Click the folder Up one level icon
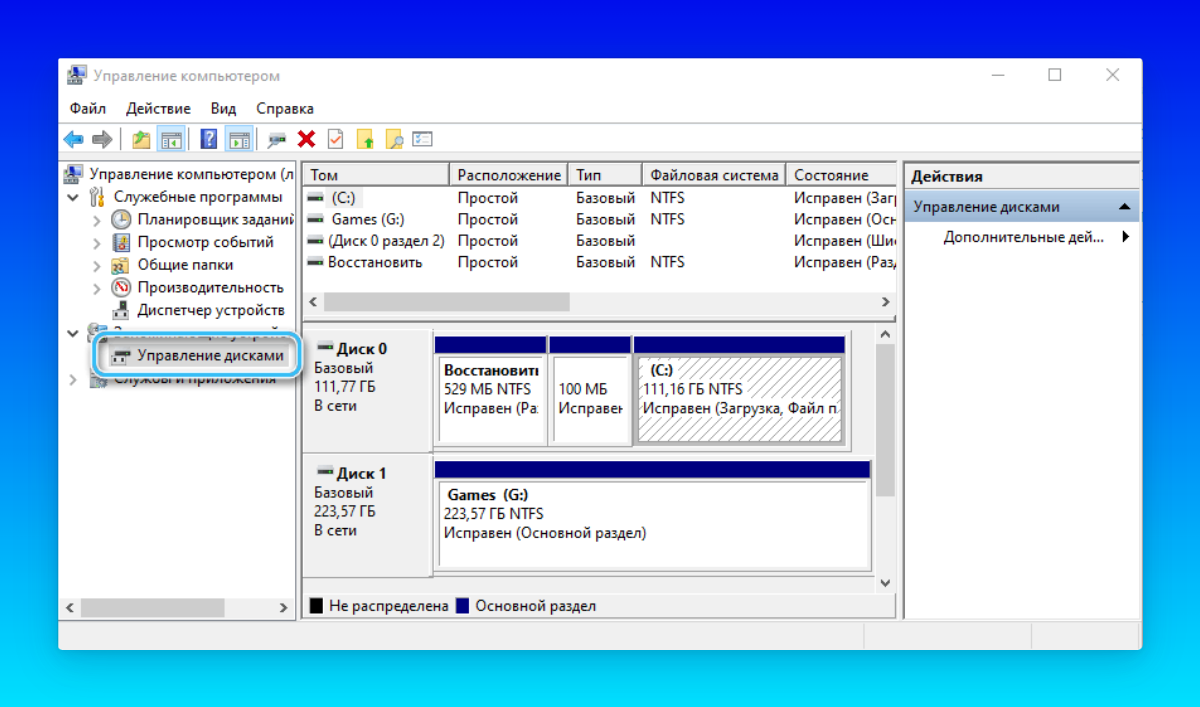 (142, 139)
